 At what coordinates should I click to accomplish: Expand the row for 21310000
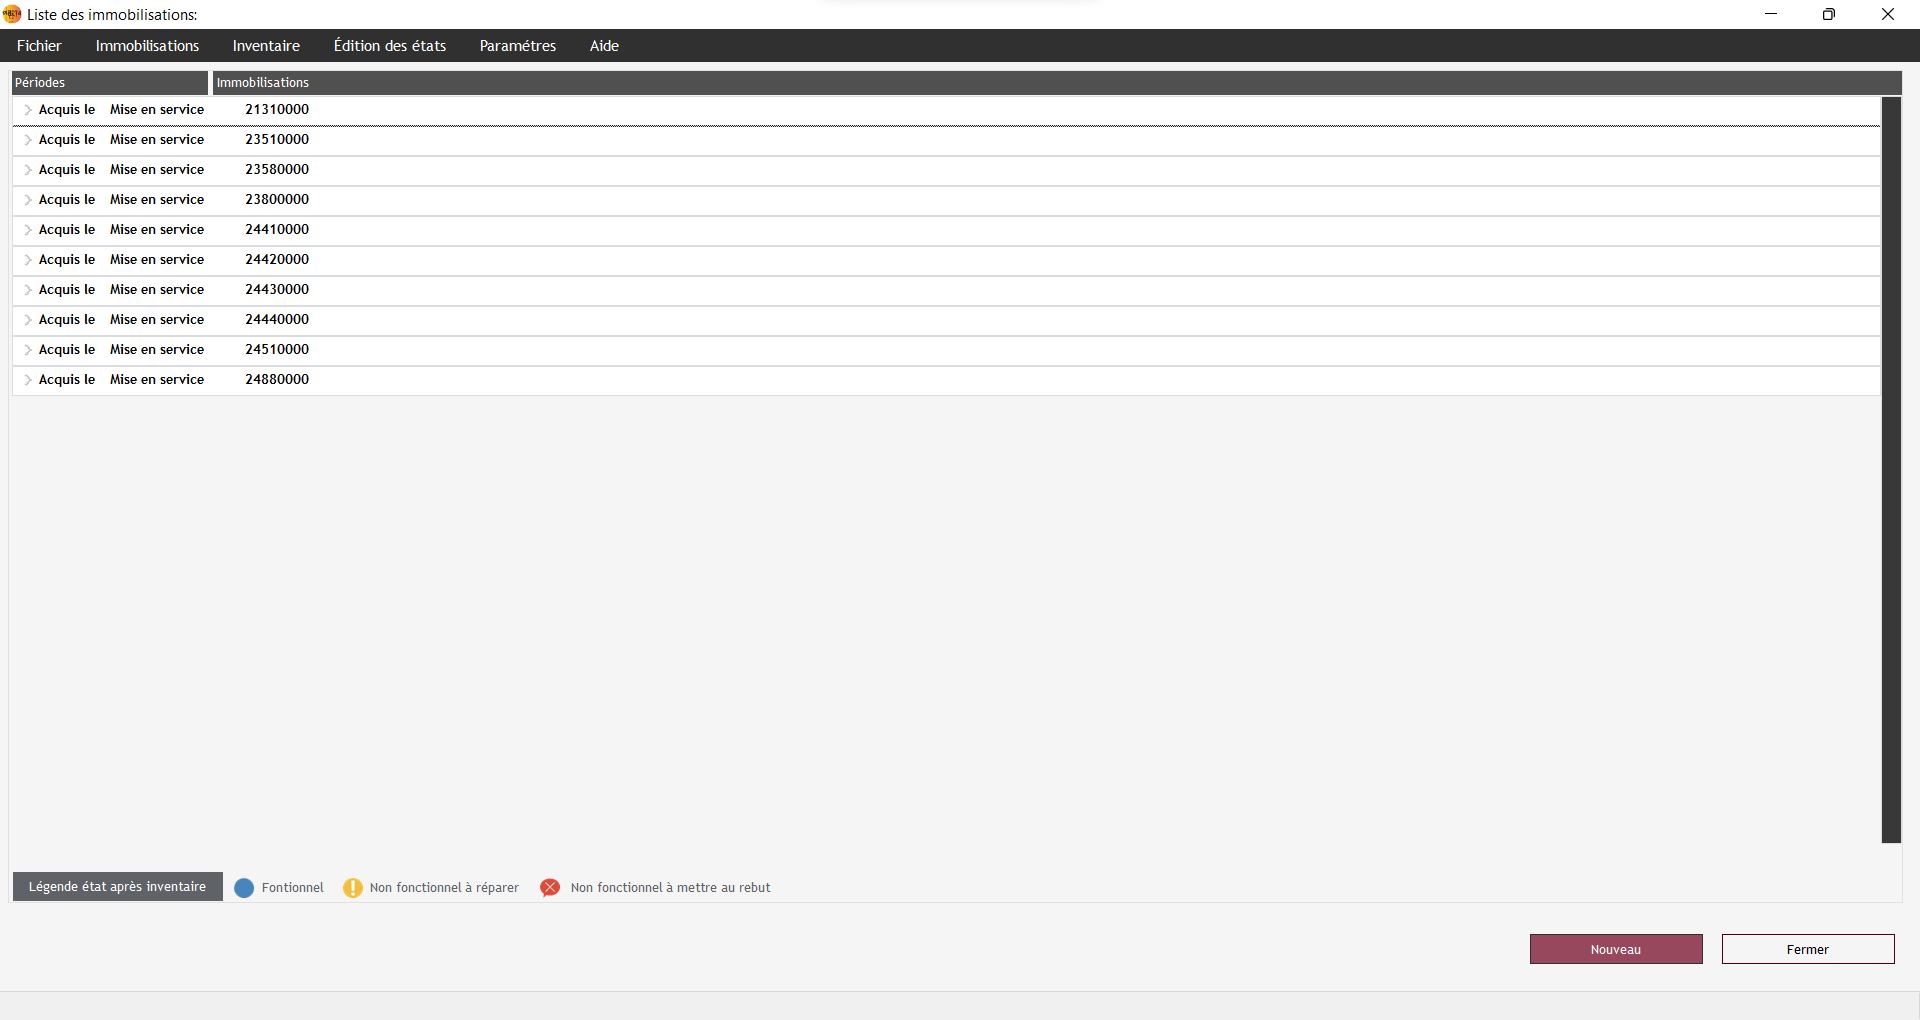pyautogui.click(x=28, y=110)
